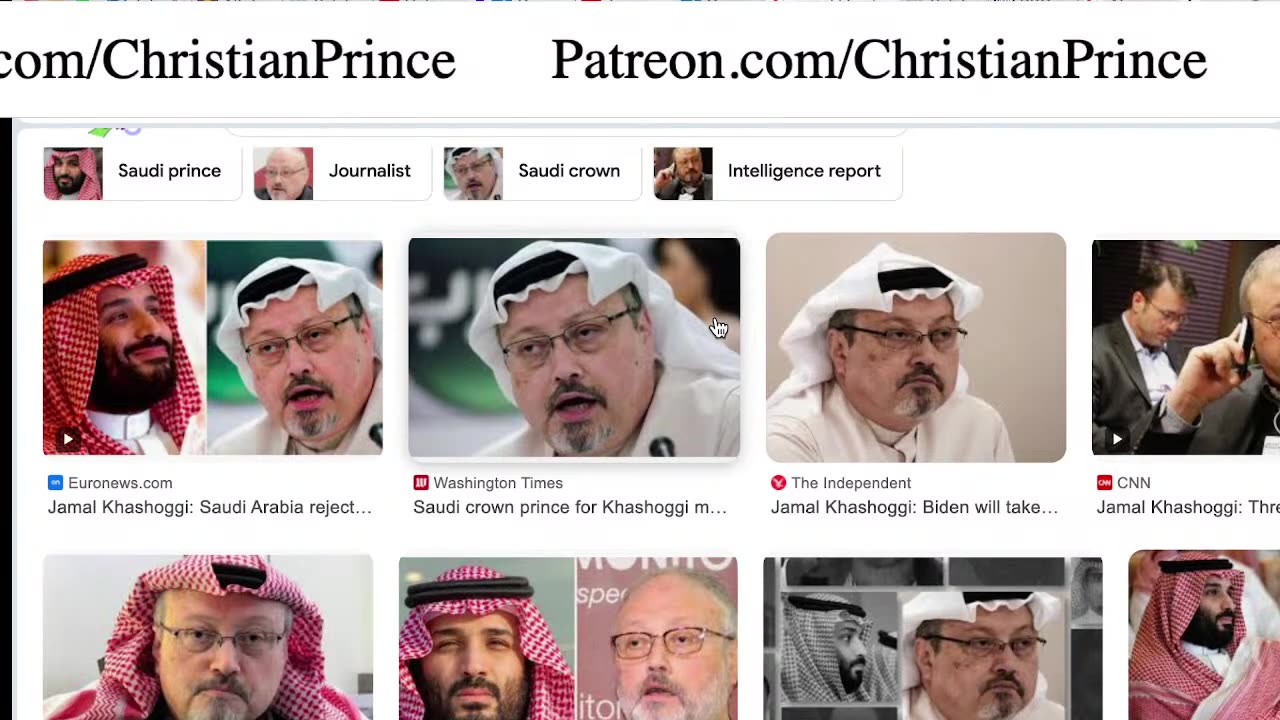Click the CNN favicon icon
Viewport: 1280px width, 720px height.
click(1104, 483)
